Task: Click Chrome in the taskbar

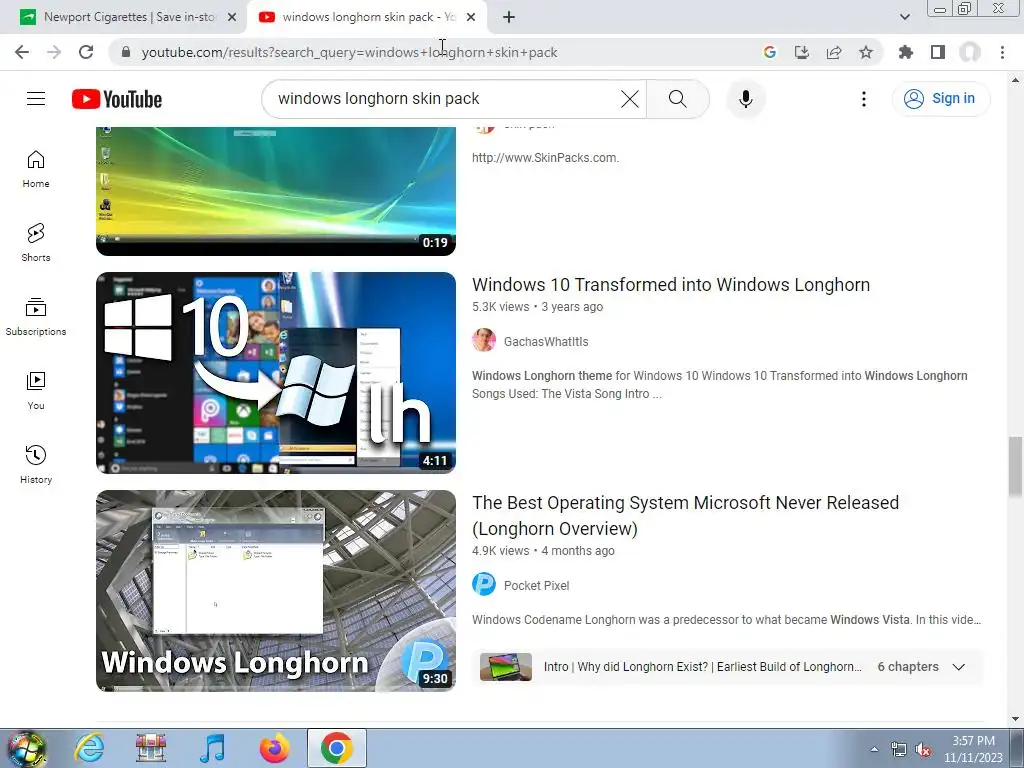Action: pyautogui.click(x=337, y=748)
